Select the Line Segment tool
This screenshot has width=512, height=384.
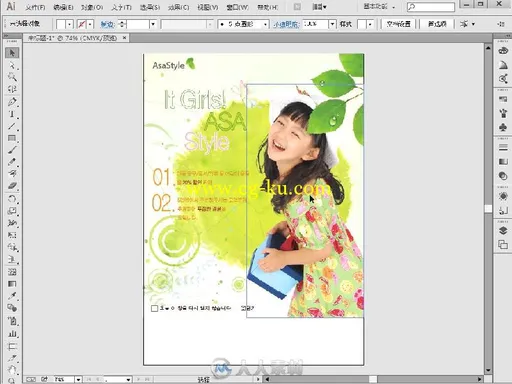(12, 126)
